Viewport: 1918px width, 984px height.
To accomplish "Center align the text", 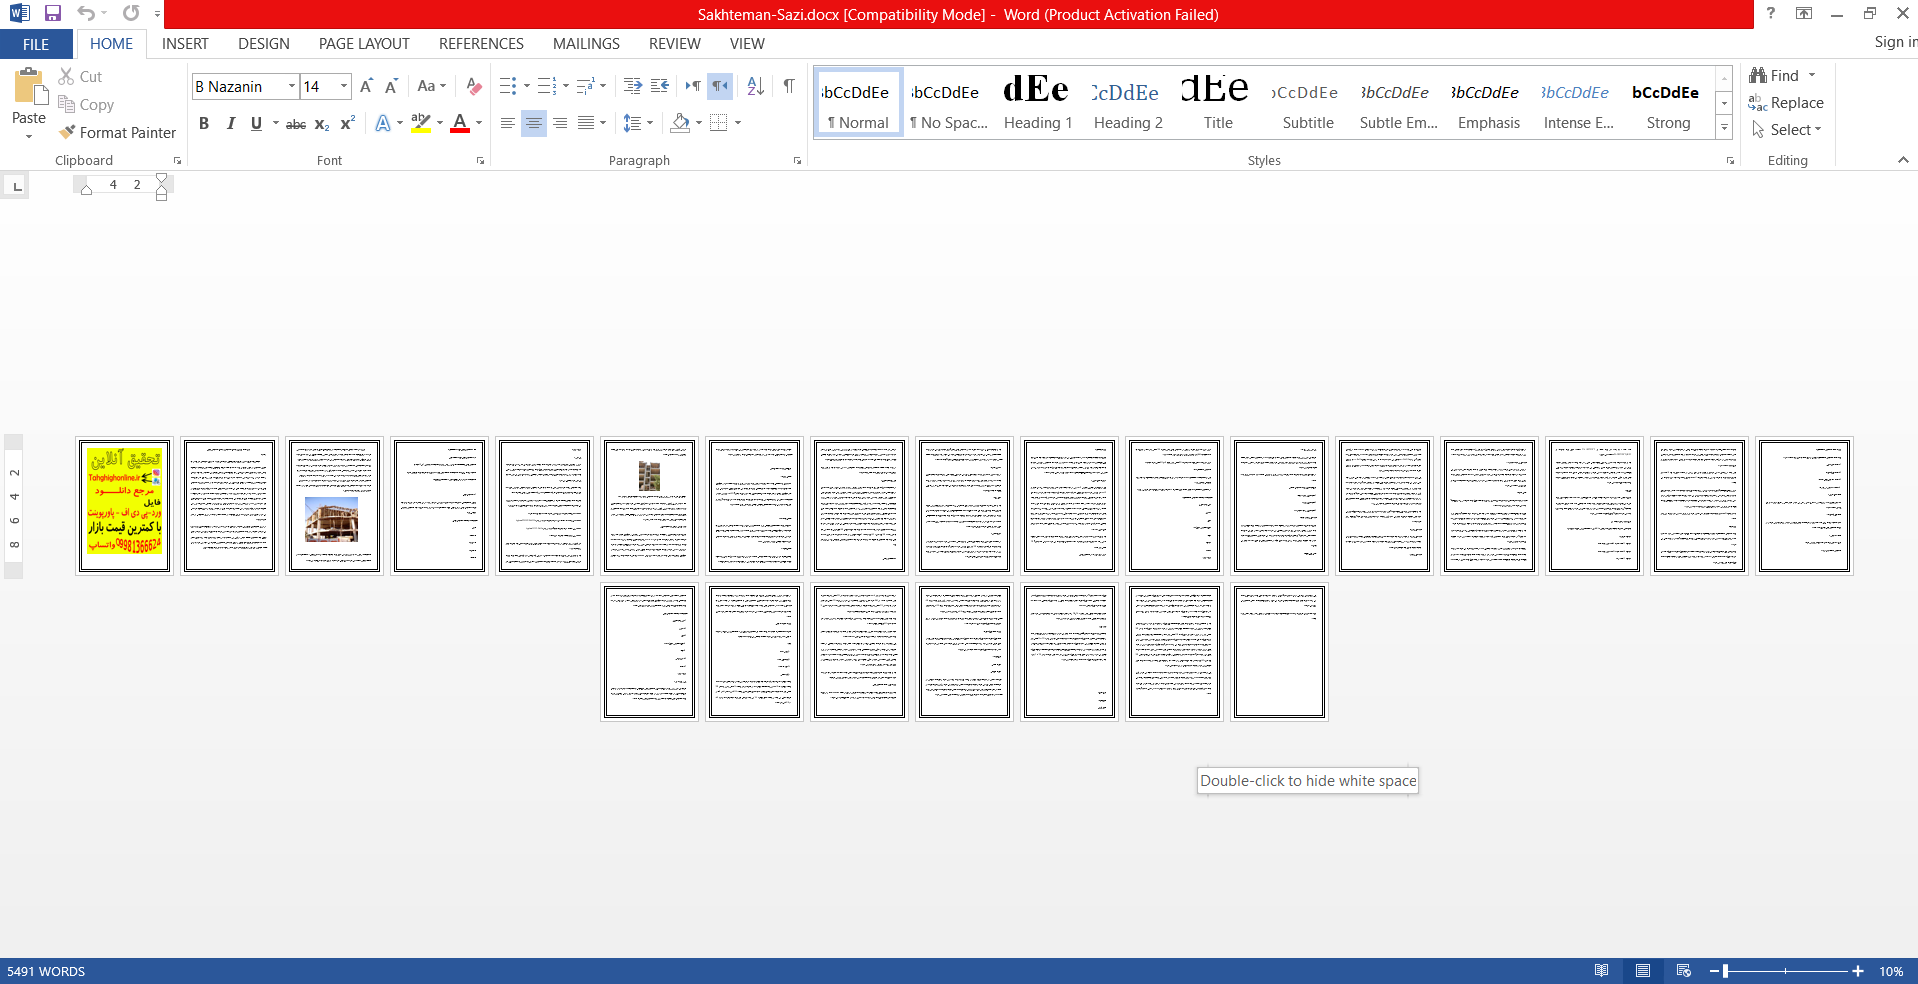I will pos(534,123).
